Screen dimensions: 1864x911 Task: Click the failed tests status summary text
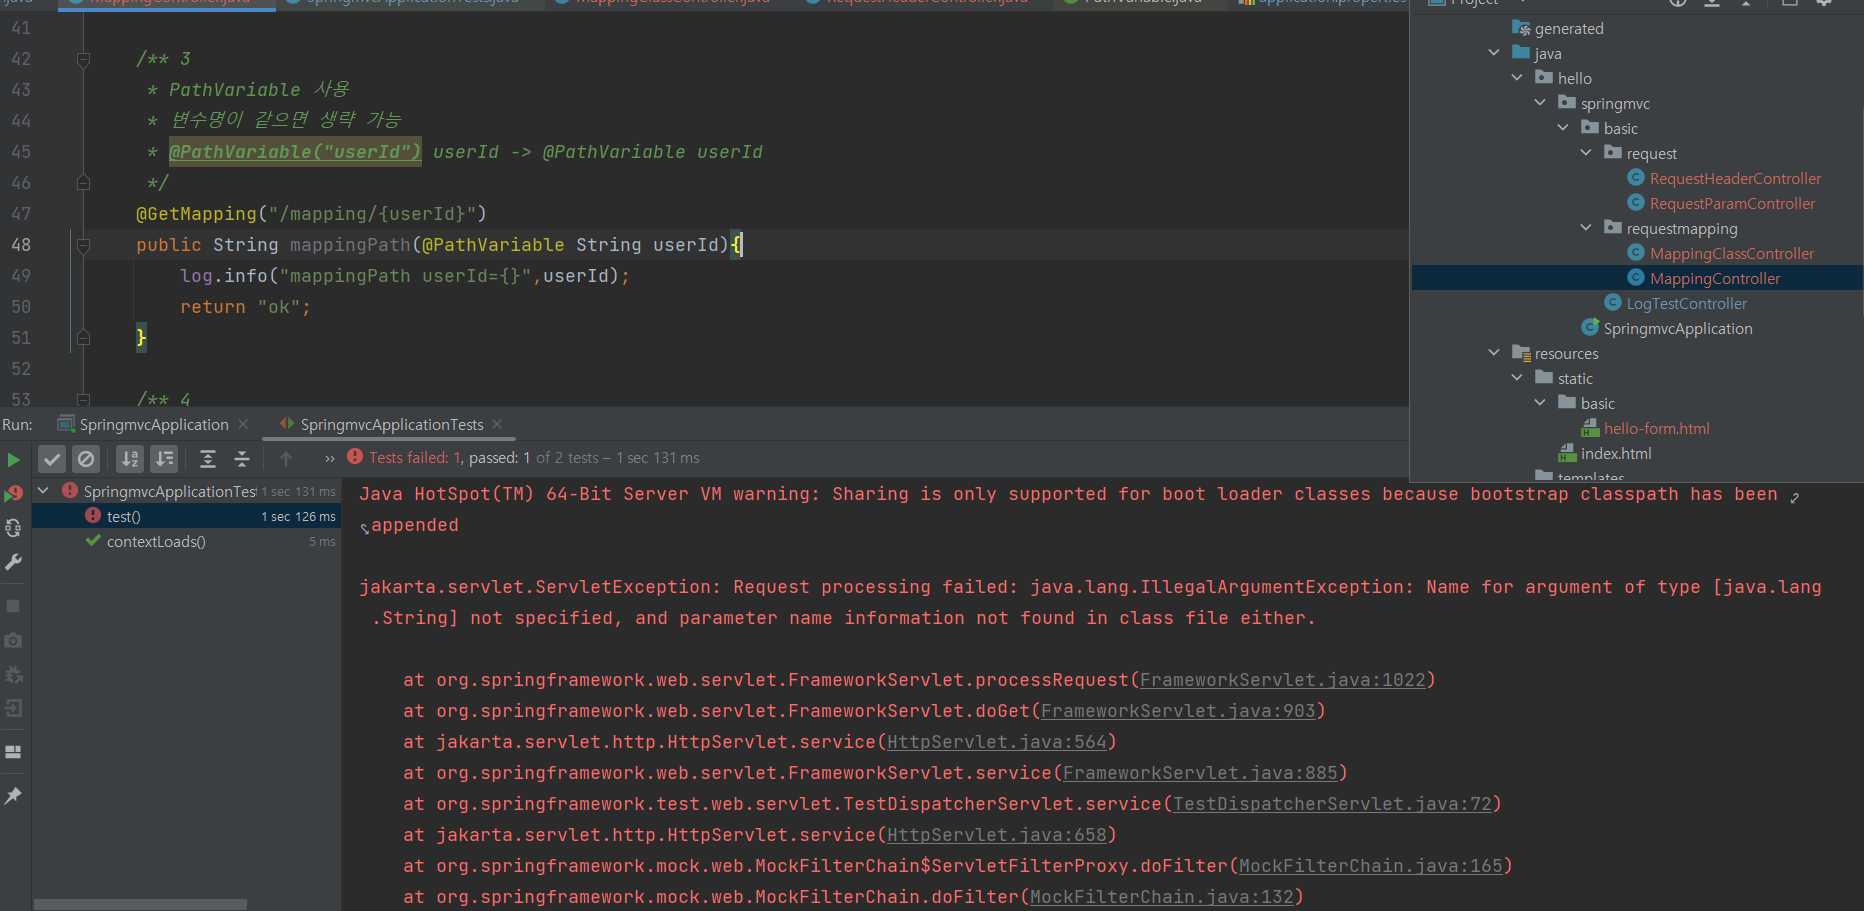(x=534, y=458)
